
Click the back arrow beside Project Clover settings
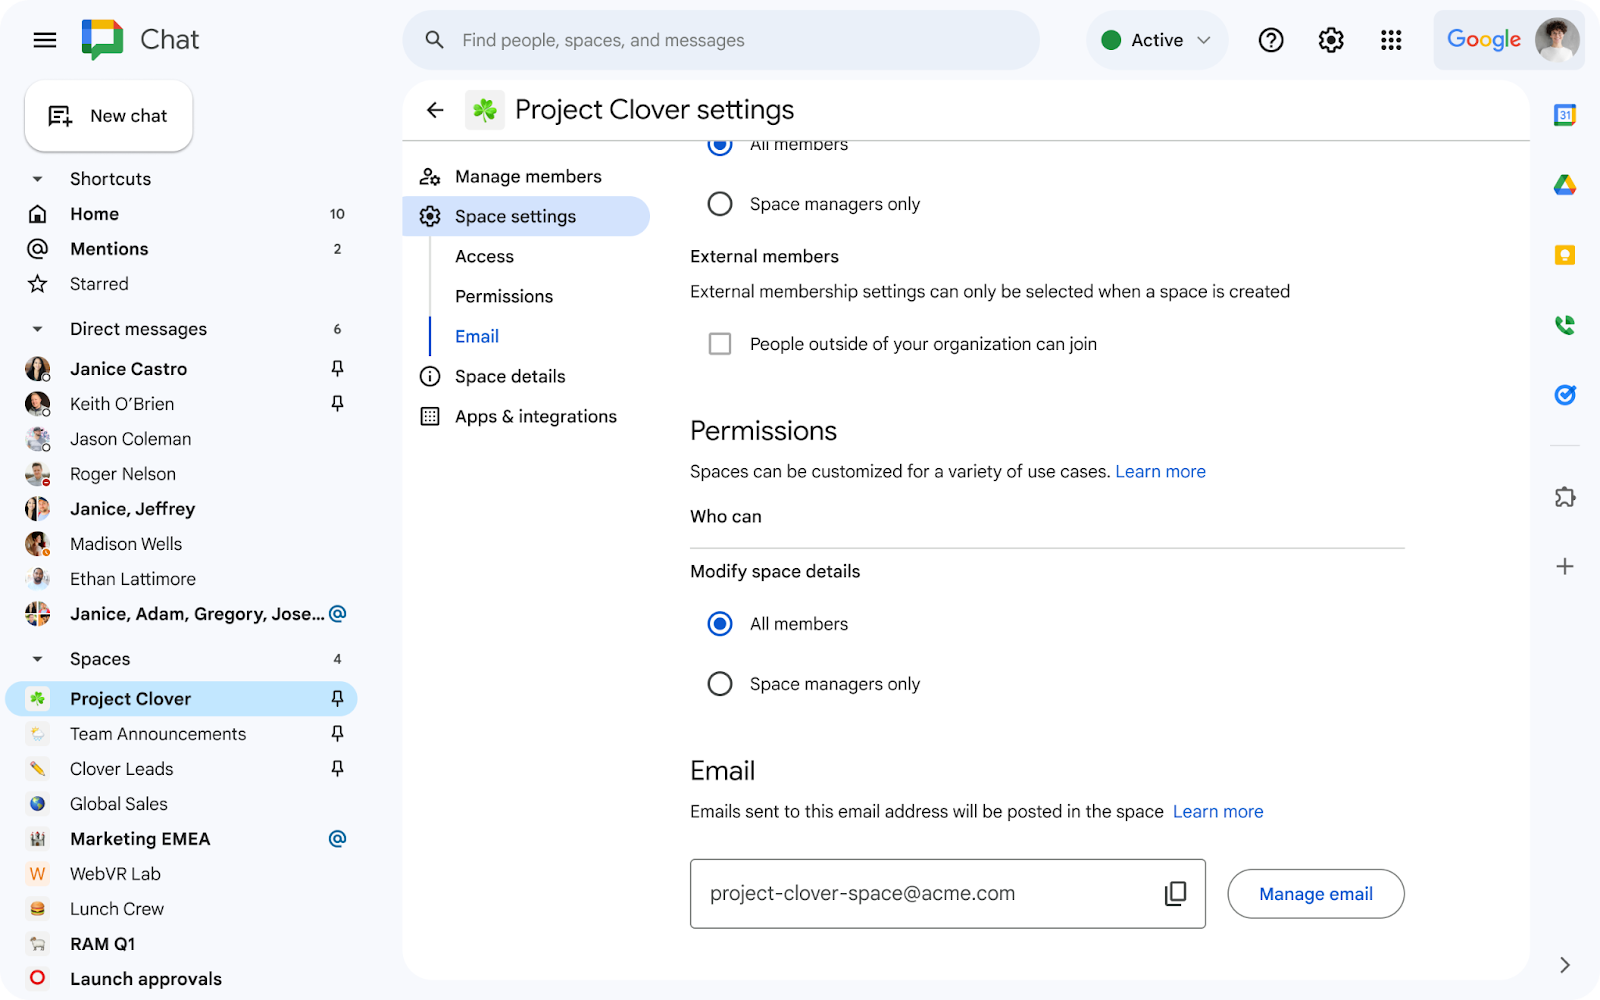435,110
